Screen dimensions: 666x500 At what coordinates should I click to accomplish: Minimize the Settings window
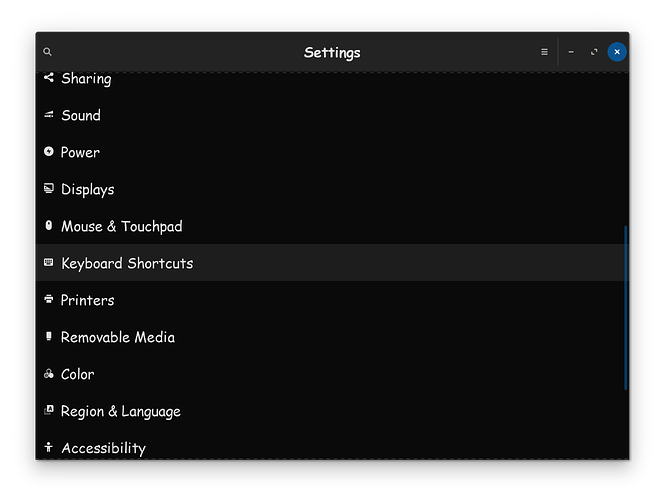coord(571,52)
